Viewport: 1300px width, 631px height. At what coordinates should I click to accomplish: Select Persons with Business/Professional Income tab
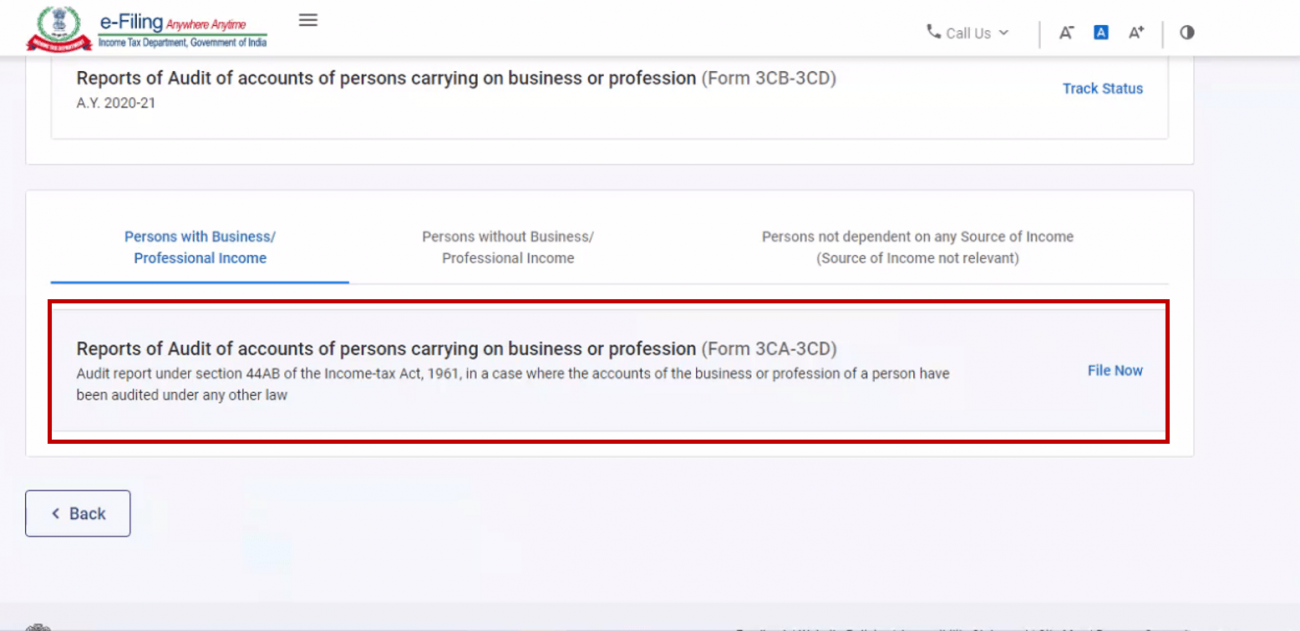199,247
